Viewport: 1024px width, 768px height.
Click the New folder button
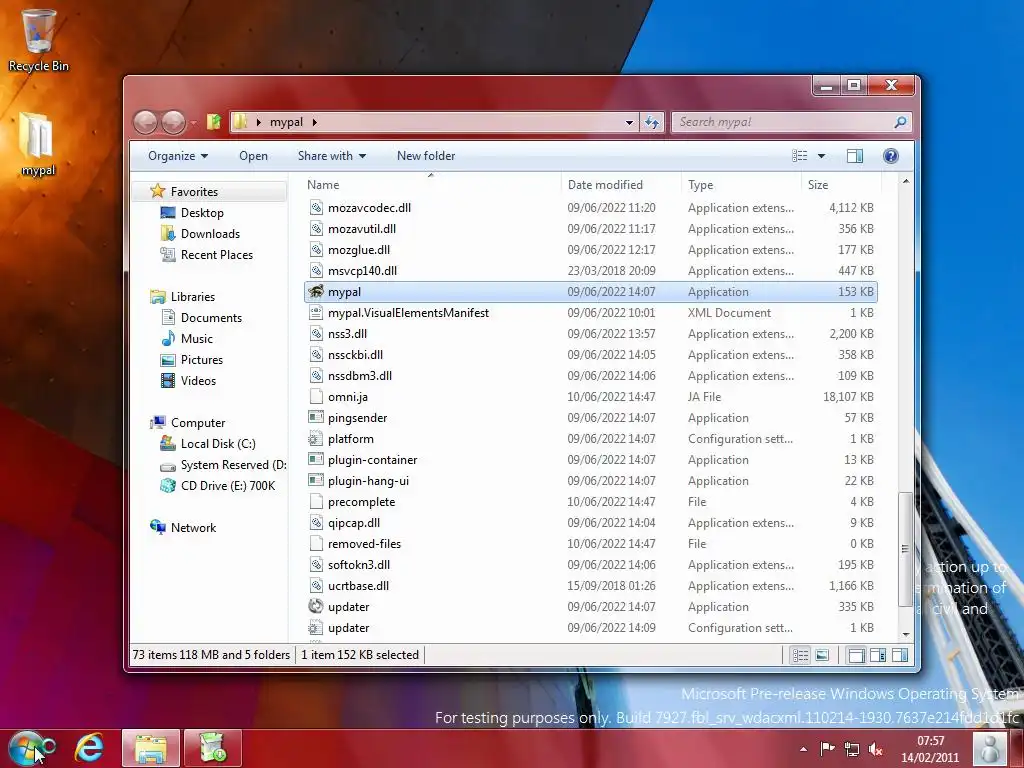click(426, 156)
